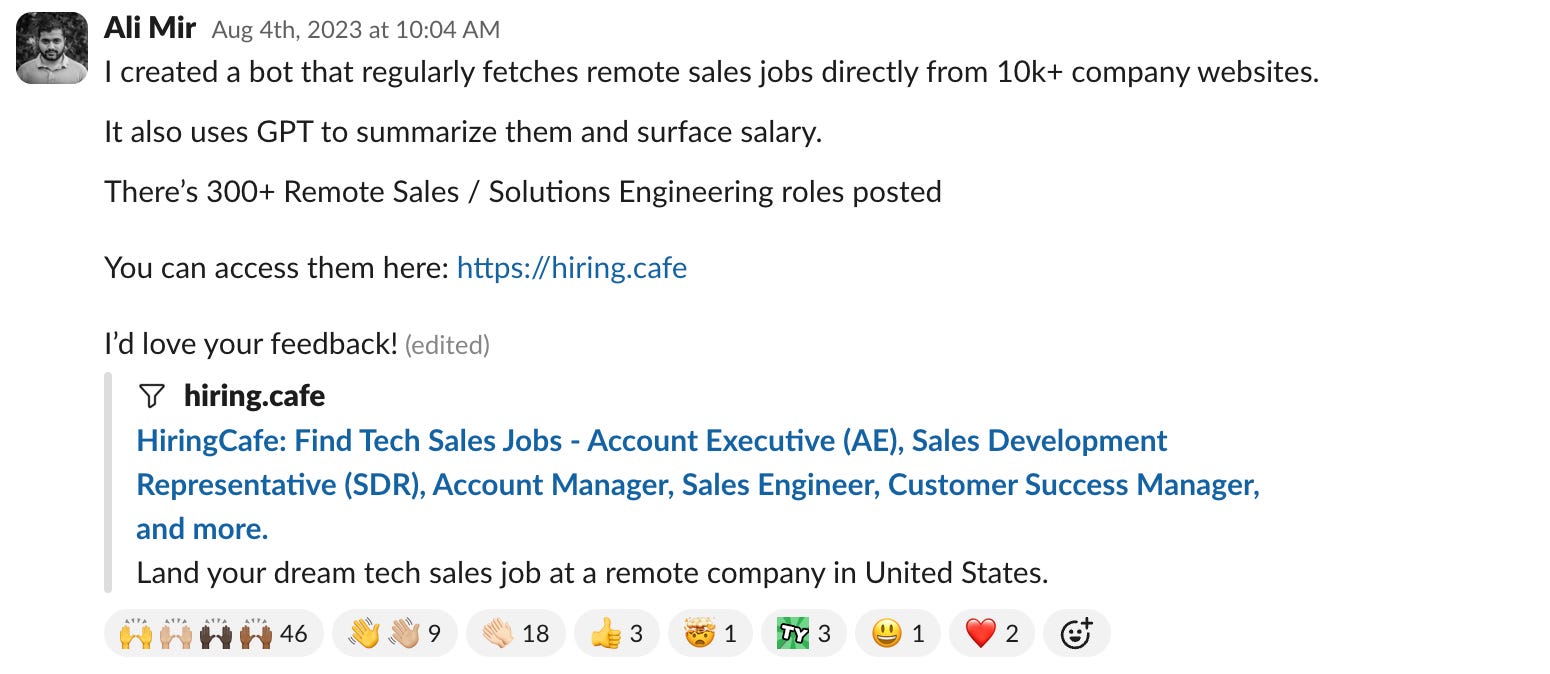Click the bold hiring.cafe site name
Image resolution: width=1550 pixels, height=674 pixels.
tap(255, 396)
